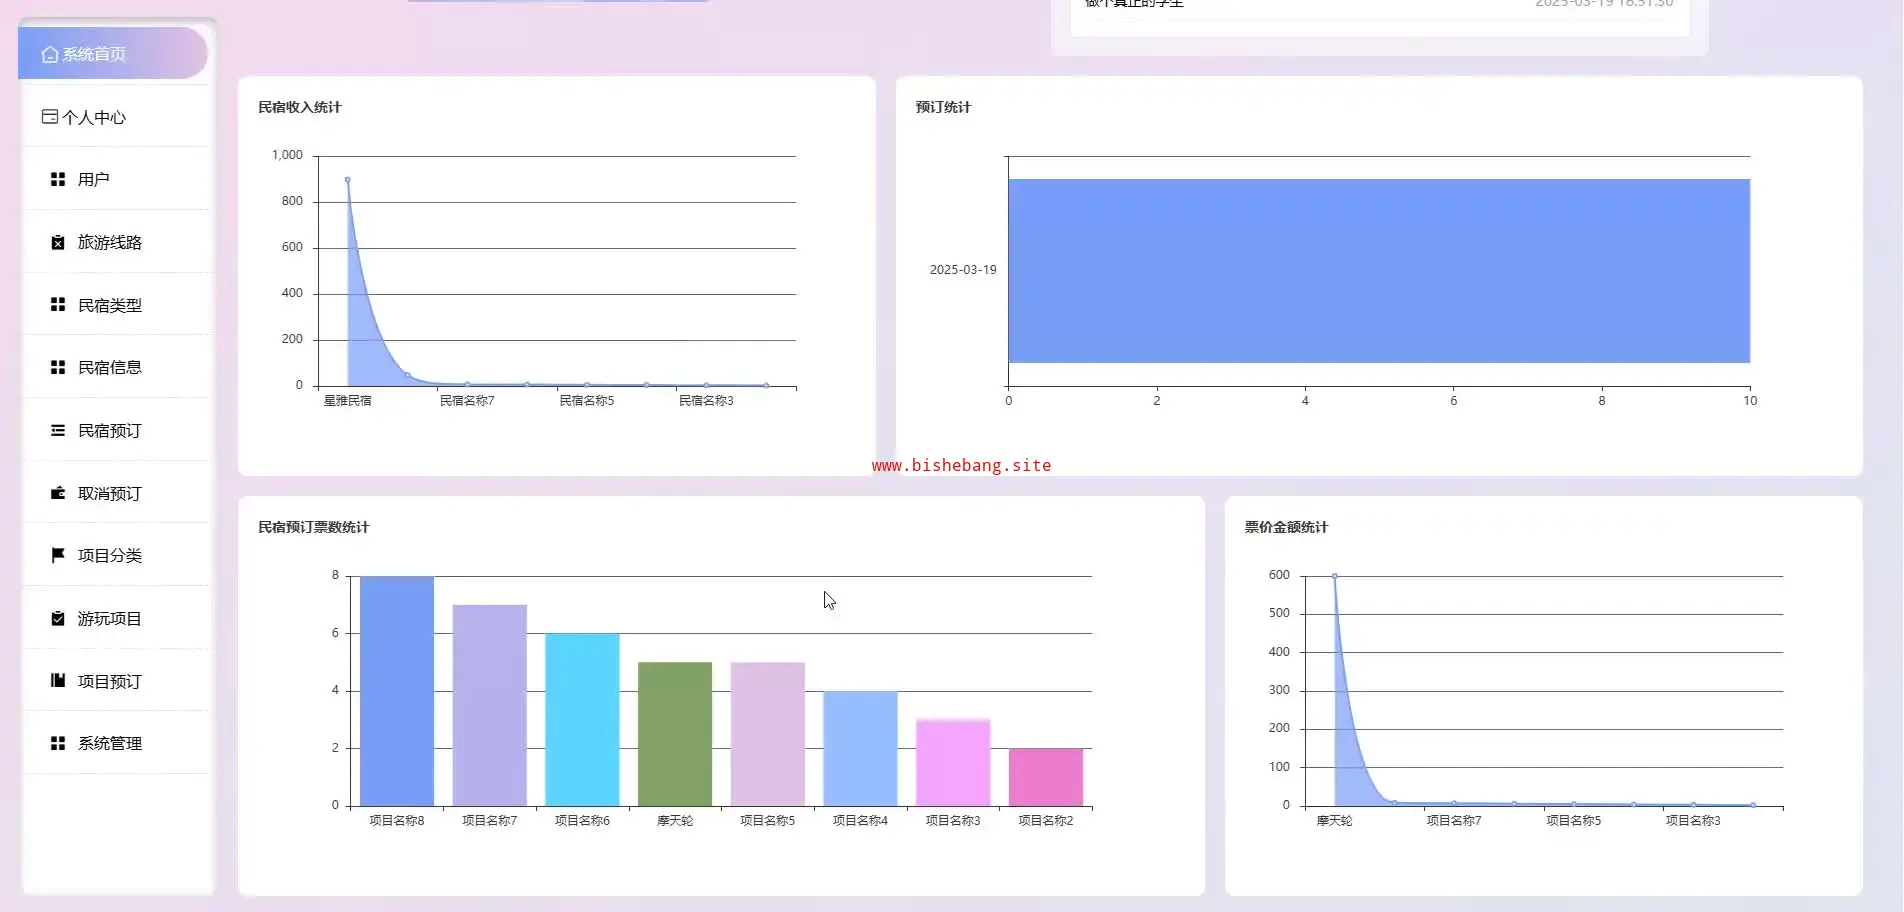1904x912 pixels.
Task: Click the list icon beside 民宿预订
Action: coord(58,430)
